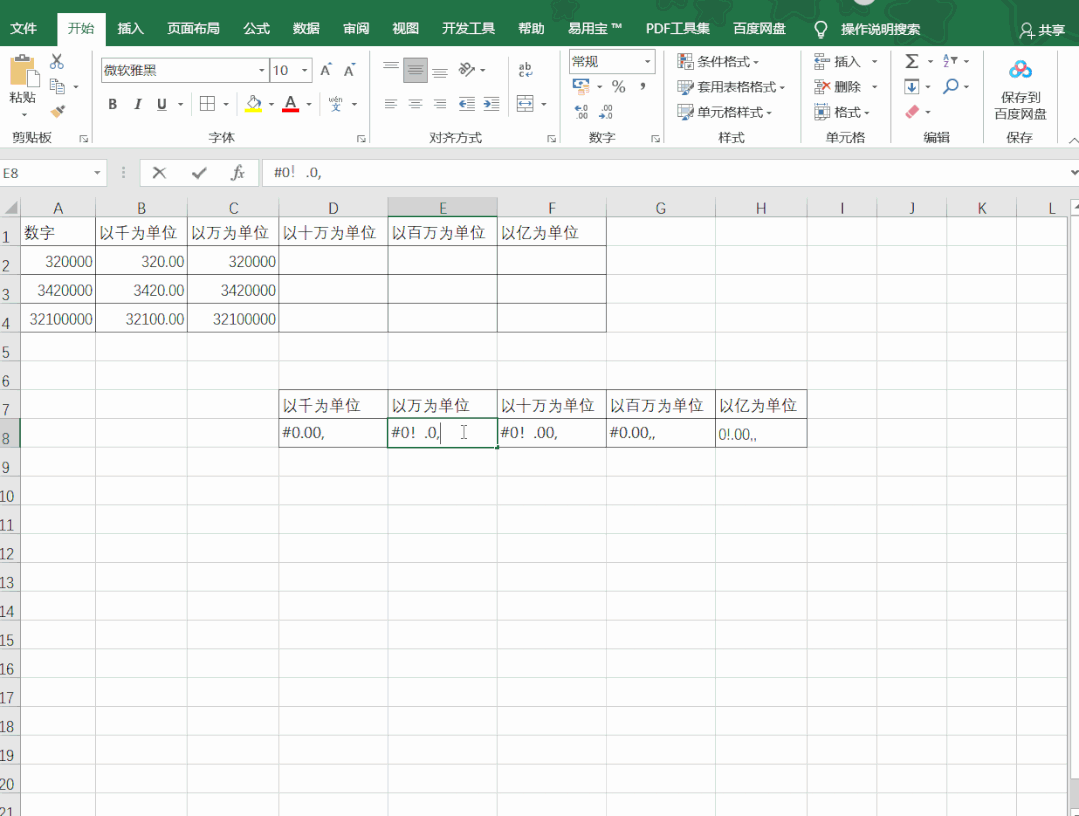Viewport: 1079px width, 816px height.
Task: Open the 文件 File tab
Action: [23, 29]
